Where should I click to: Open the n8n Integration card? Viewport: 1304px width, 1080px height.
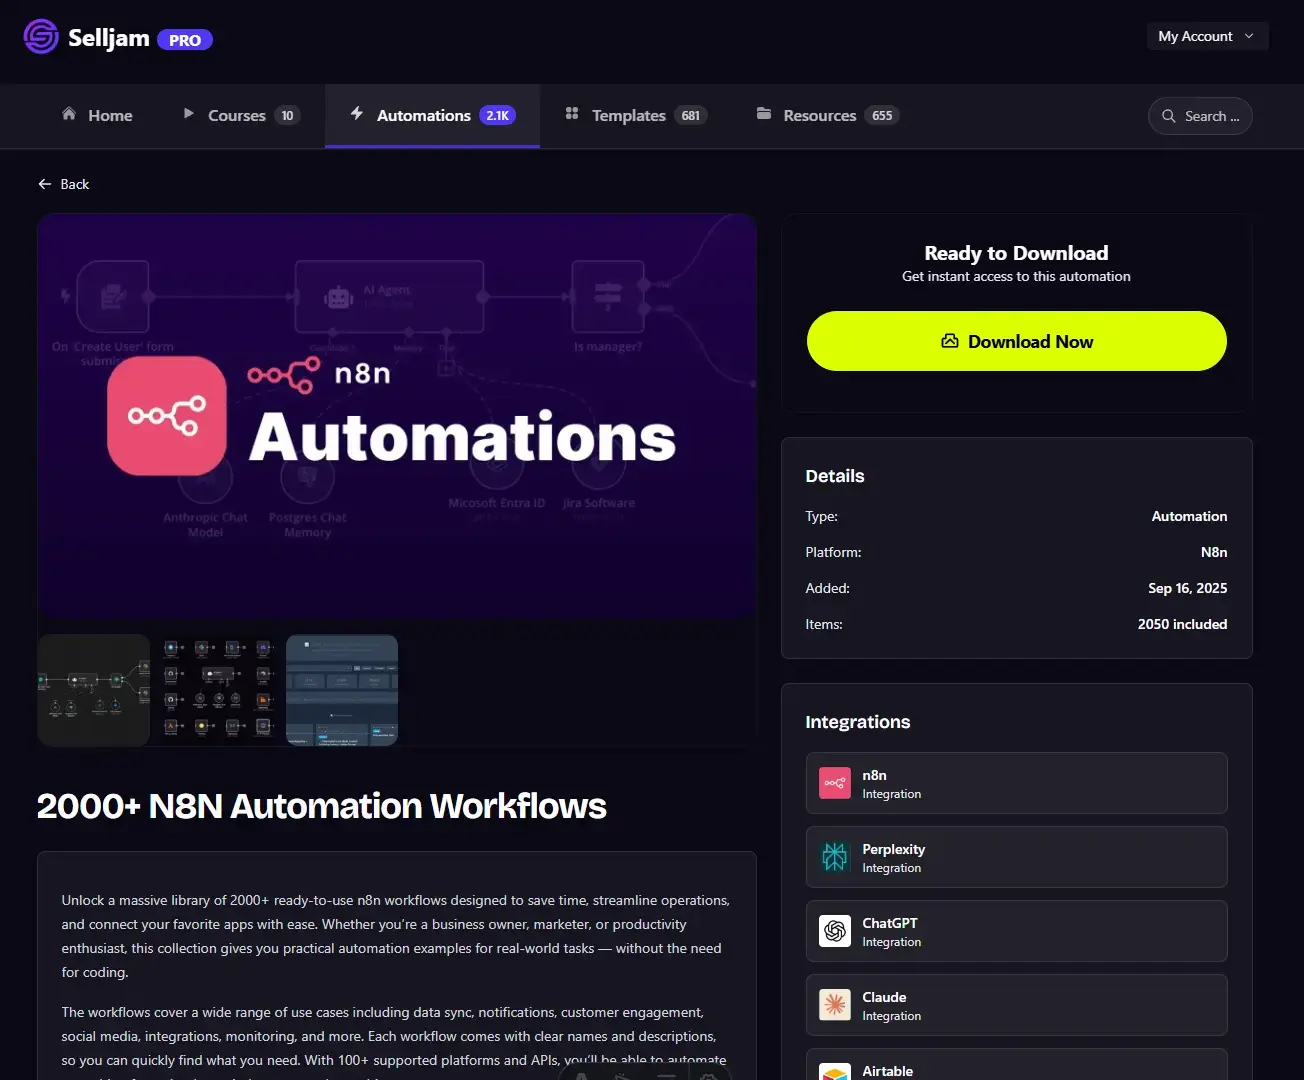[1017, 783]
